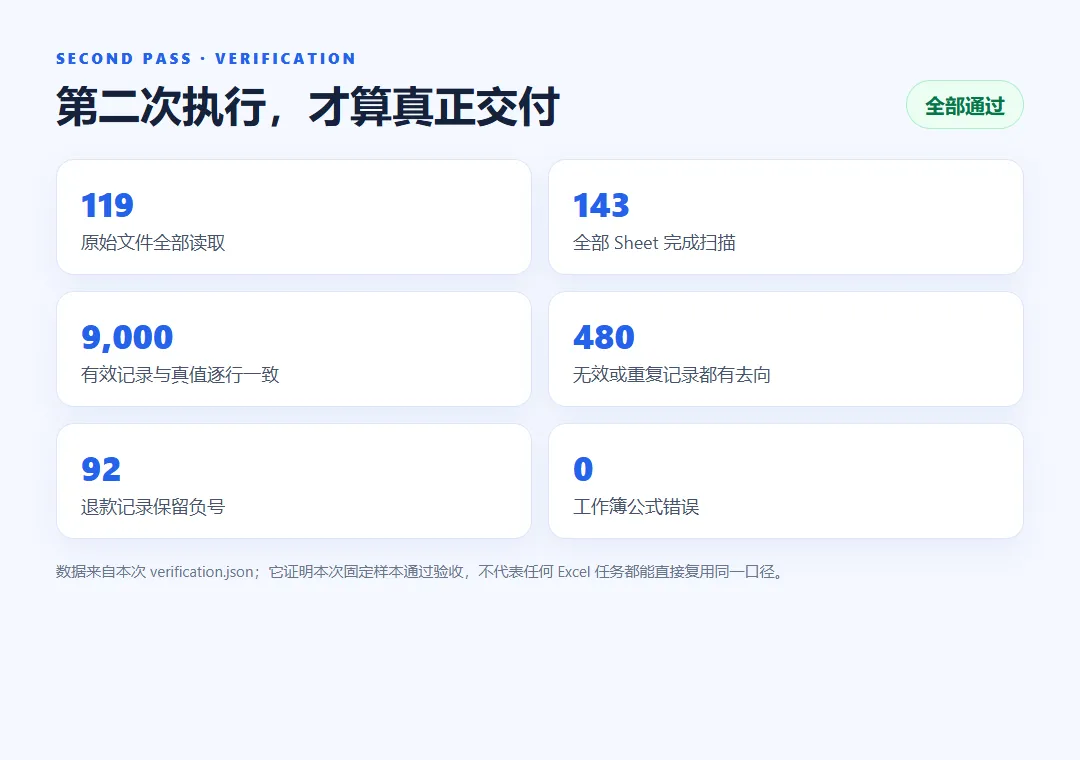Click the label 原始文件全部读取
Viewport: 1080px width, 760px height.
click(153, 243)
